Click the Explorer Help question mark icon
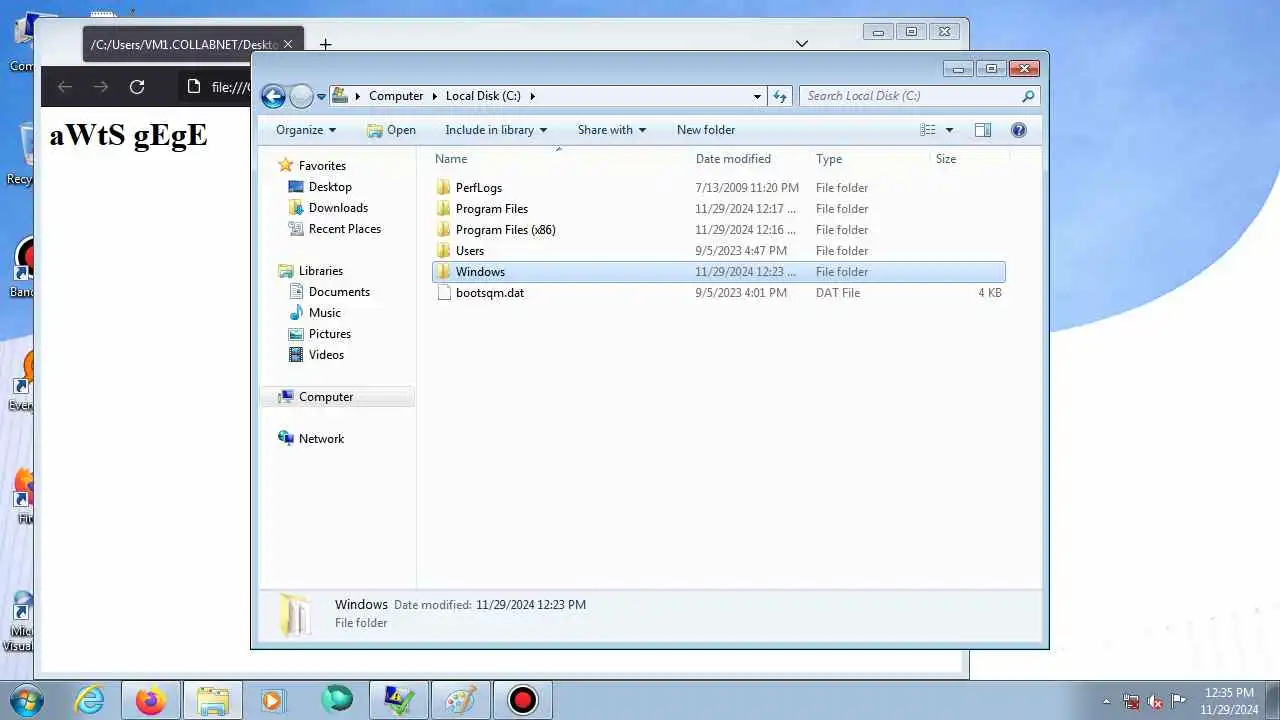 tap(1019, 130)
